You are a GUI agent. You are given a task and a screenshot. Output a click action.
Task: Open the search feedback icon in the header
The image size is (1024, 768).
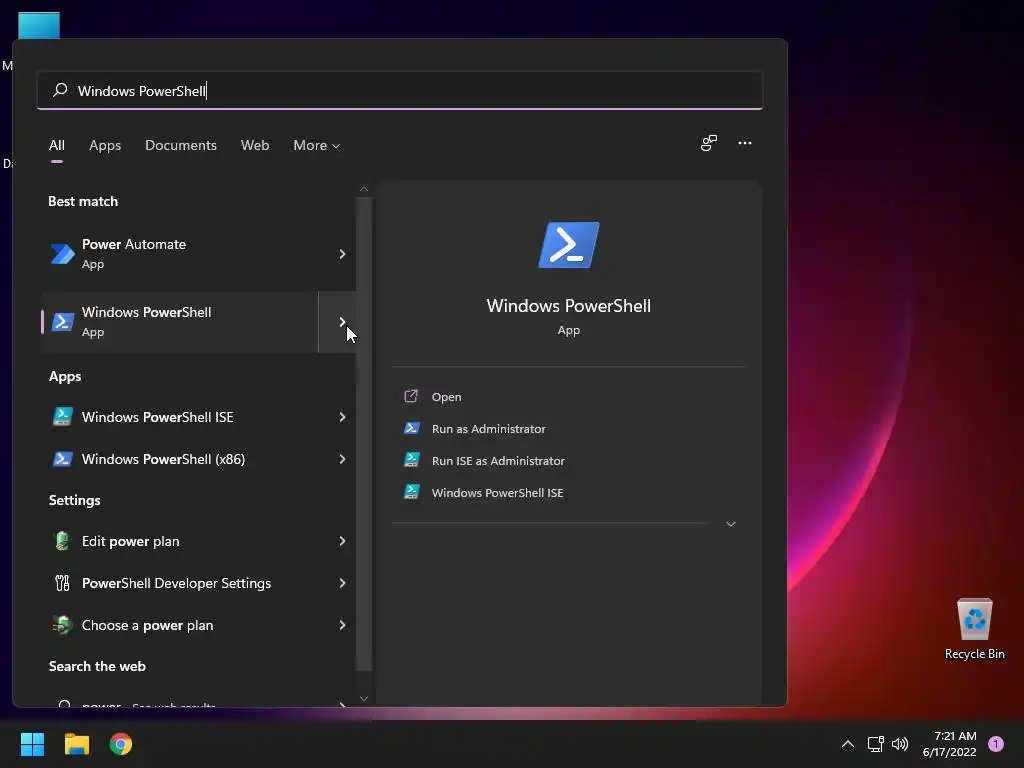[709, 143]
